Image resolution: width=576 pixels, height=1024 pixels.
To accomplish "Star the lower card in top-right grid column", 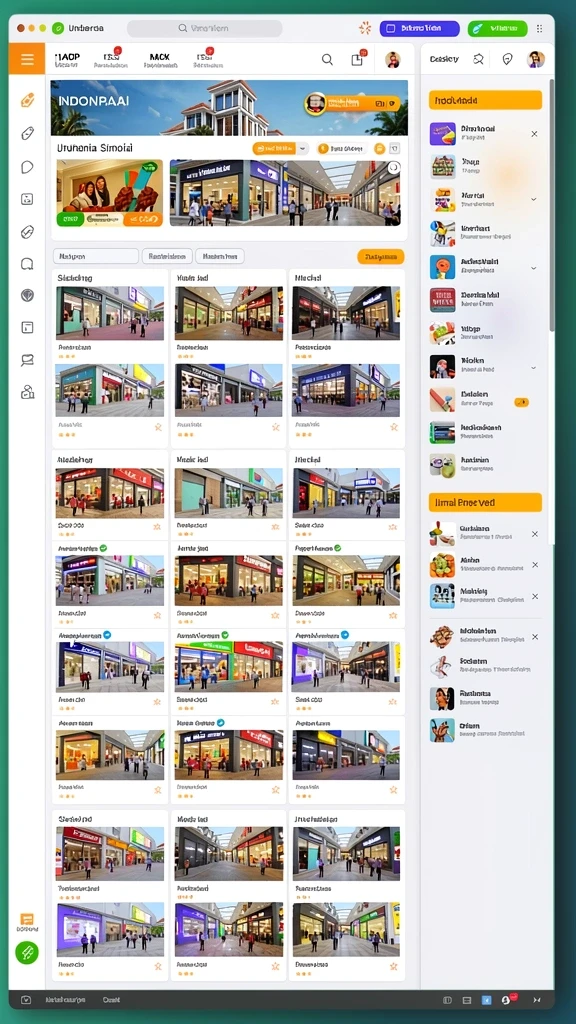I will click(x=393, y=427).
